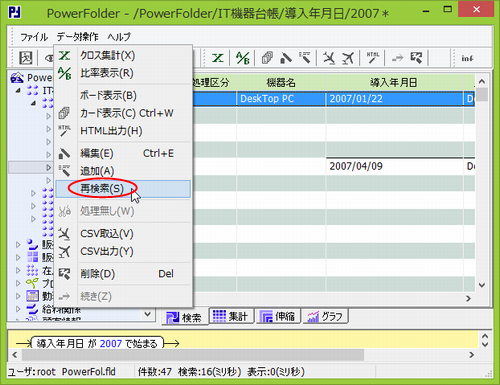Click the CSV import toolbar icon

coord(329,58)
